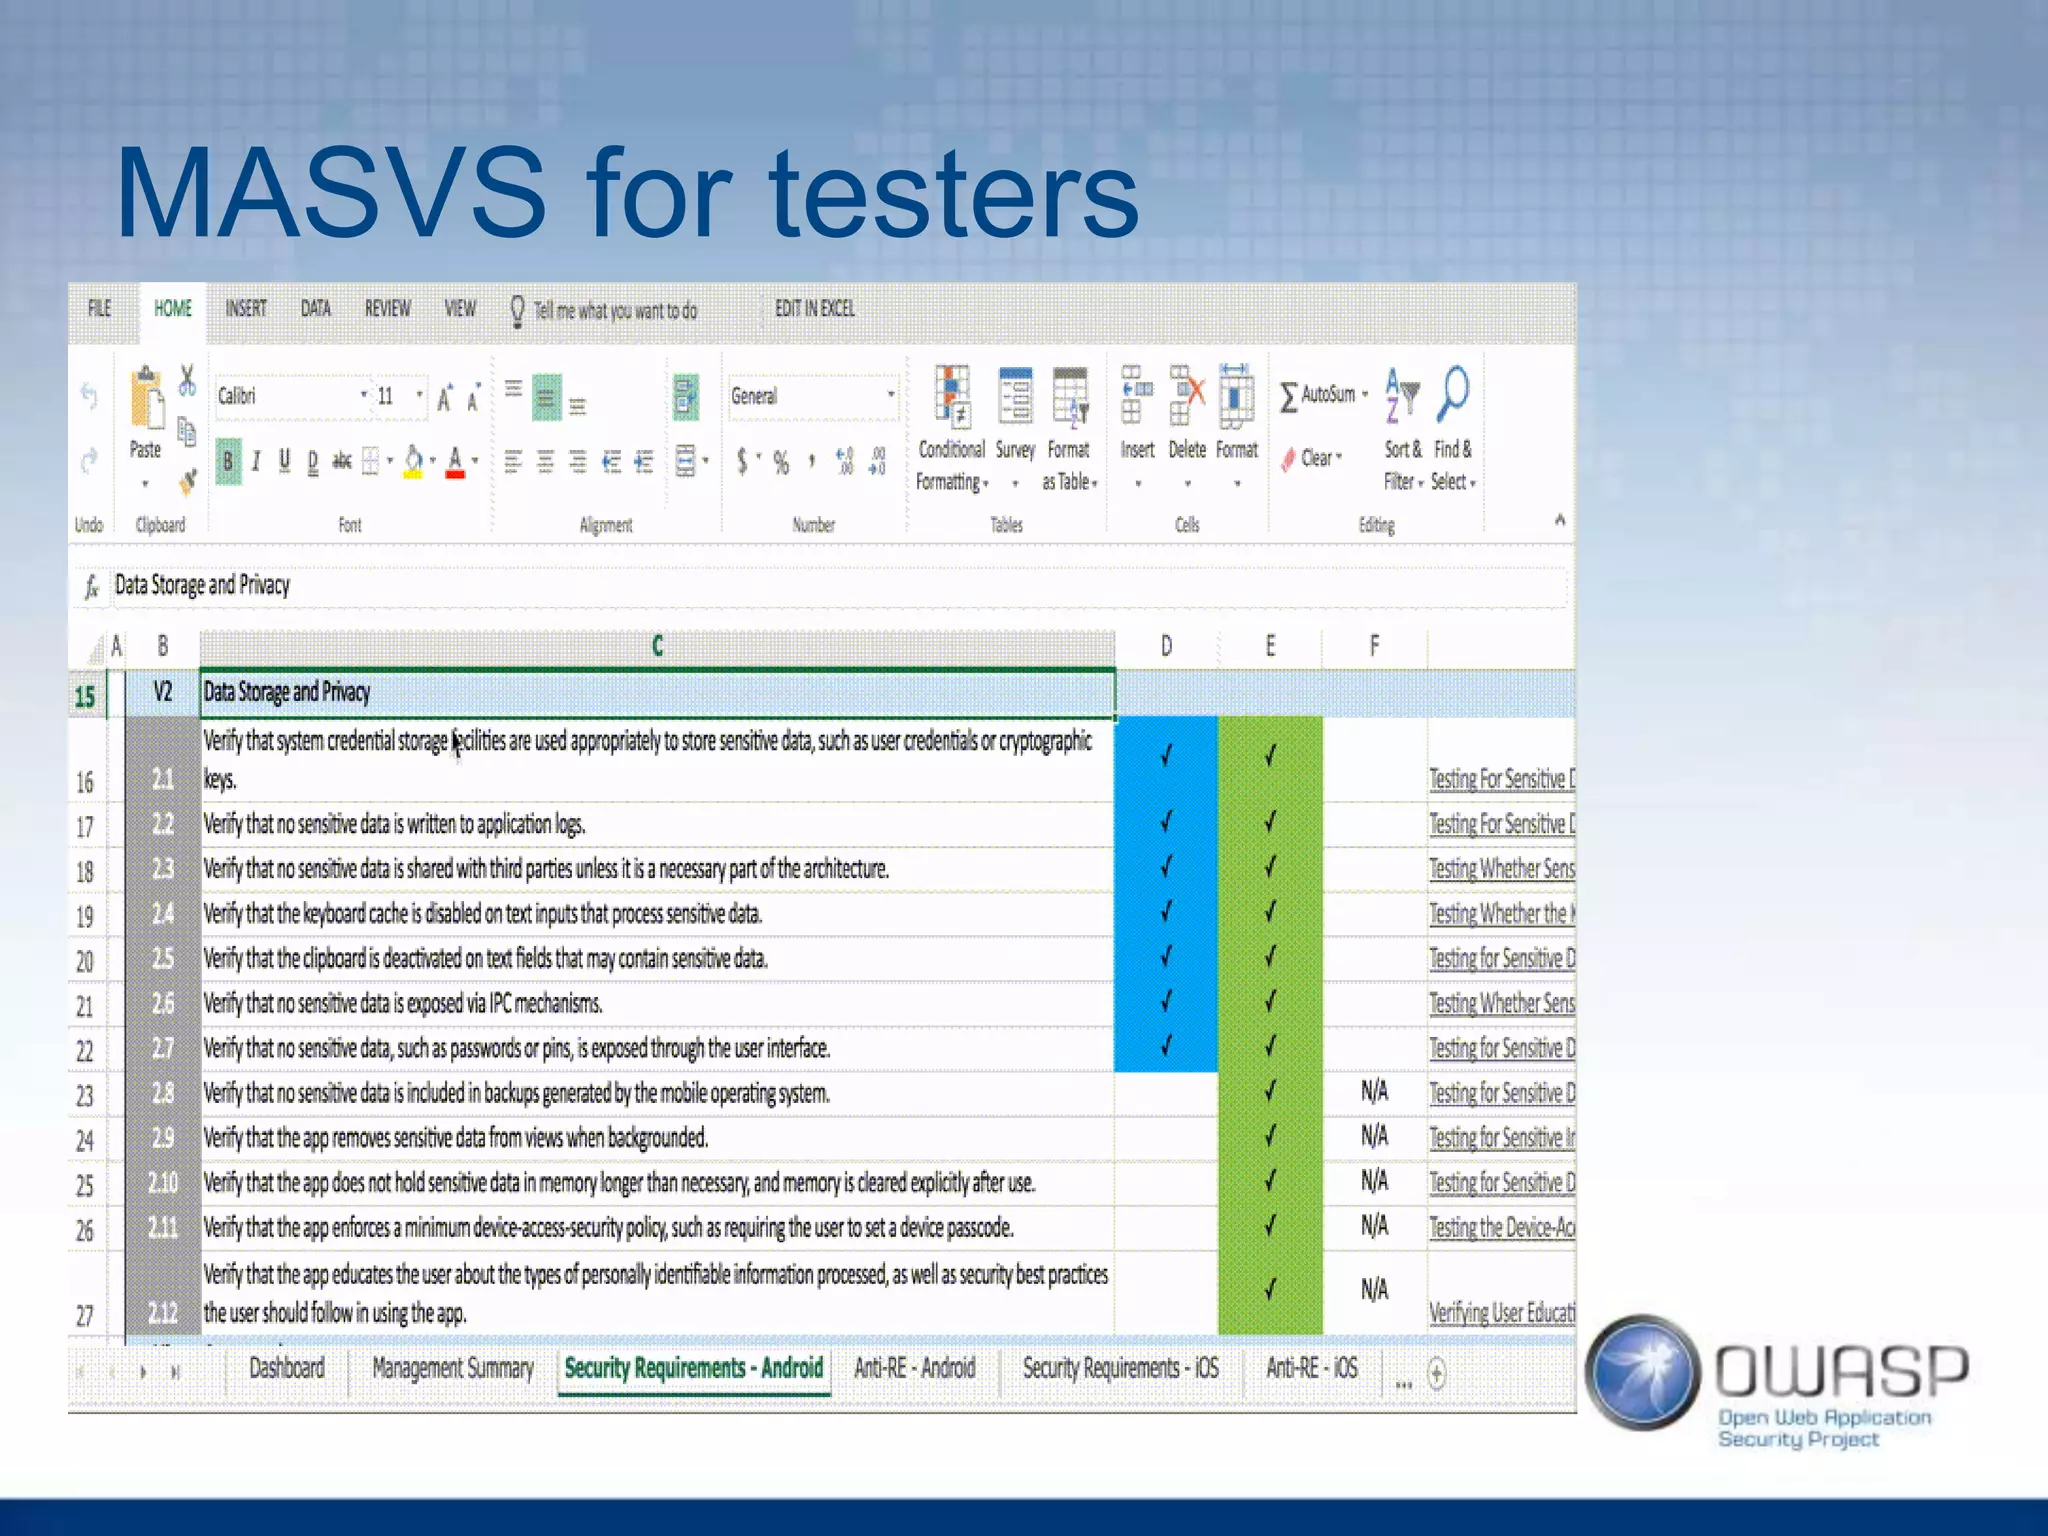
Task: Click the Increase Indent icon
Action: click(644, 461)
